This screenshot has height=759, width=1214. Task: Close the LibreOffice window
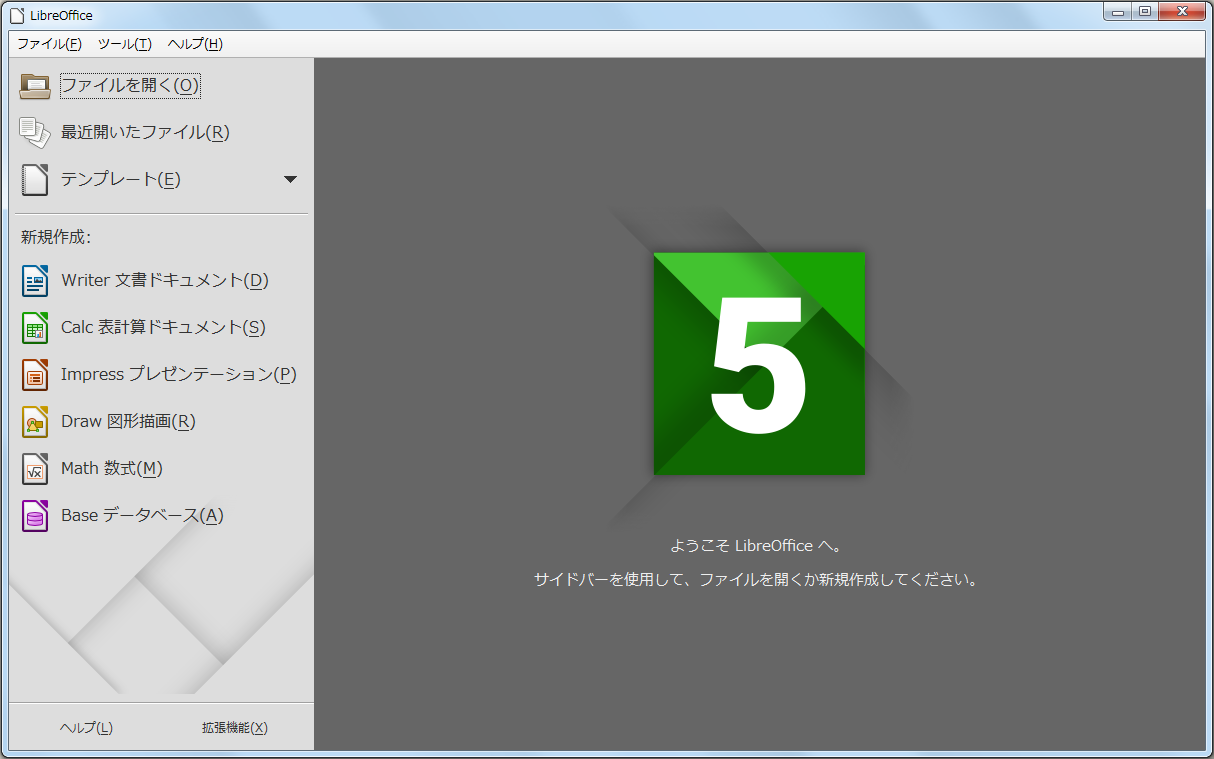point(1182,11)
